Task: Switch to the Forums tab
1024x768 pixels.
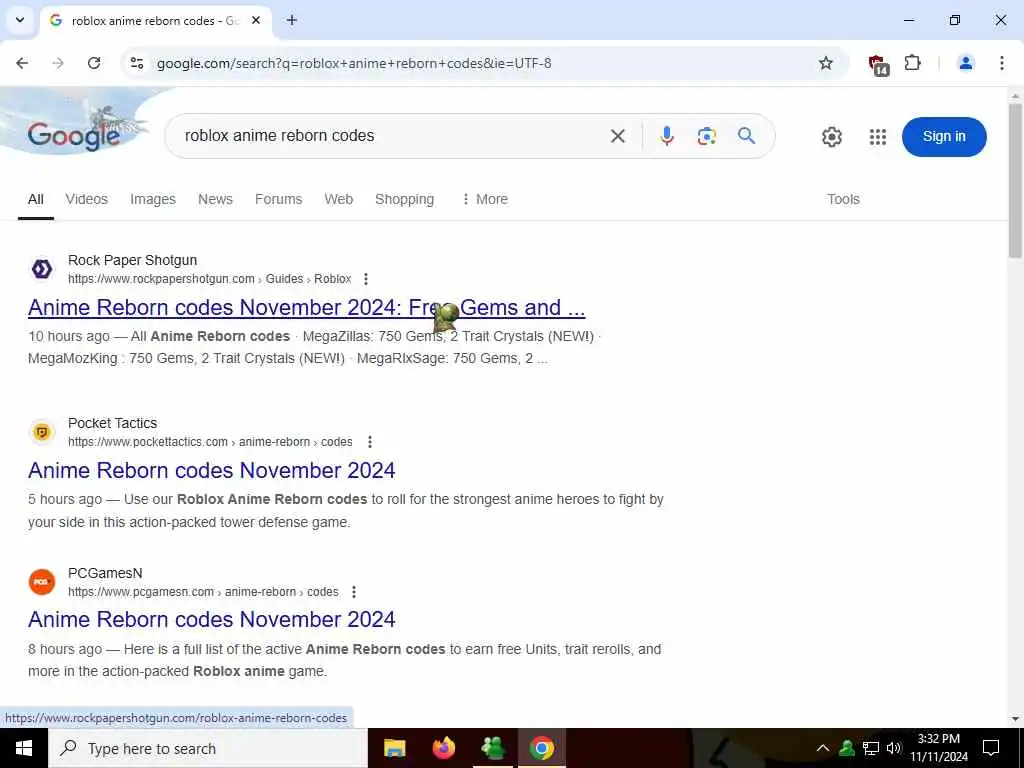Action: click(278, 199)
